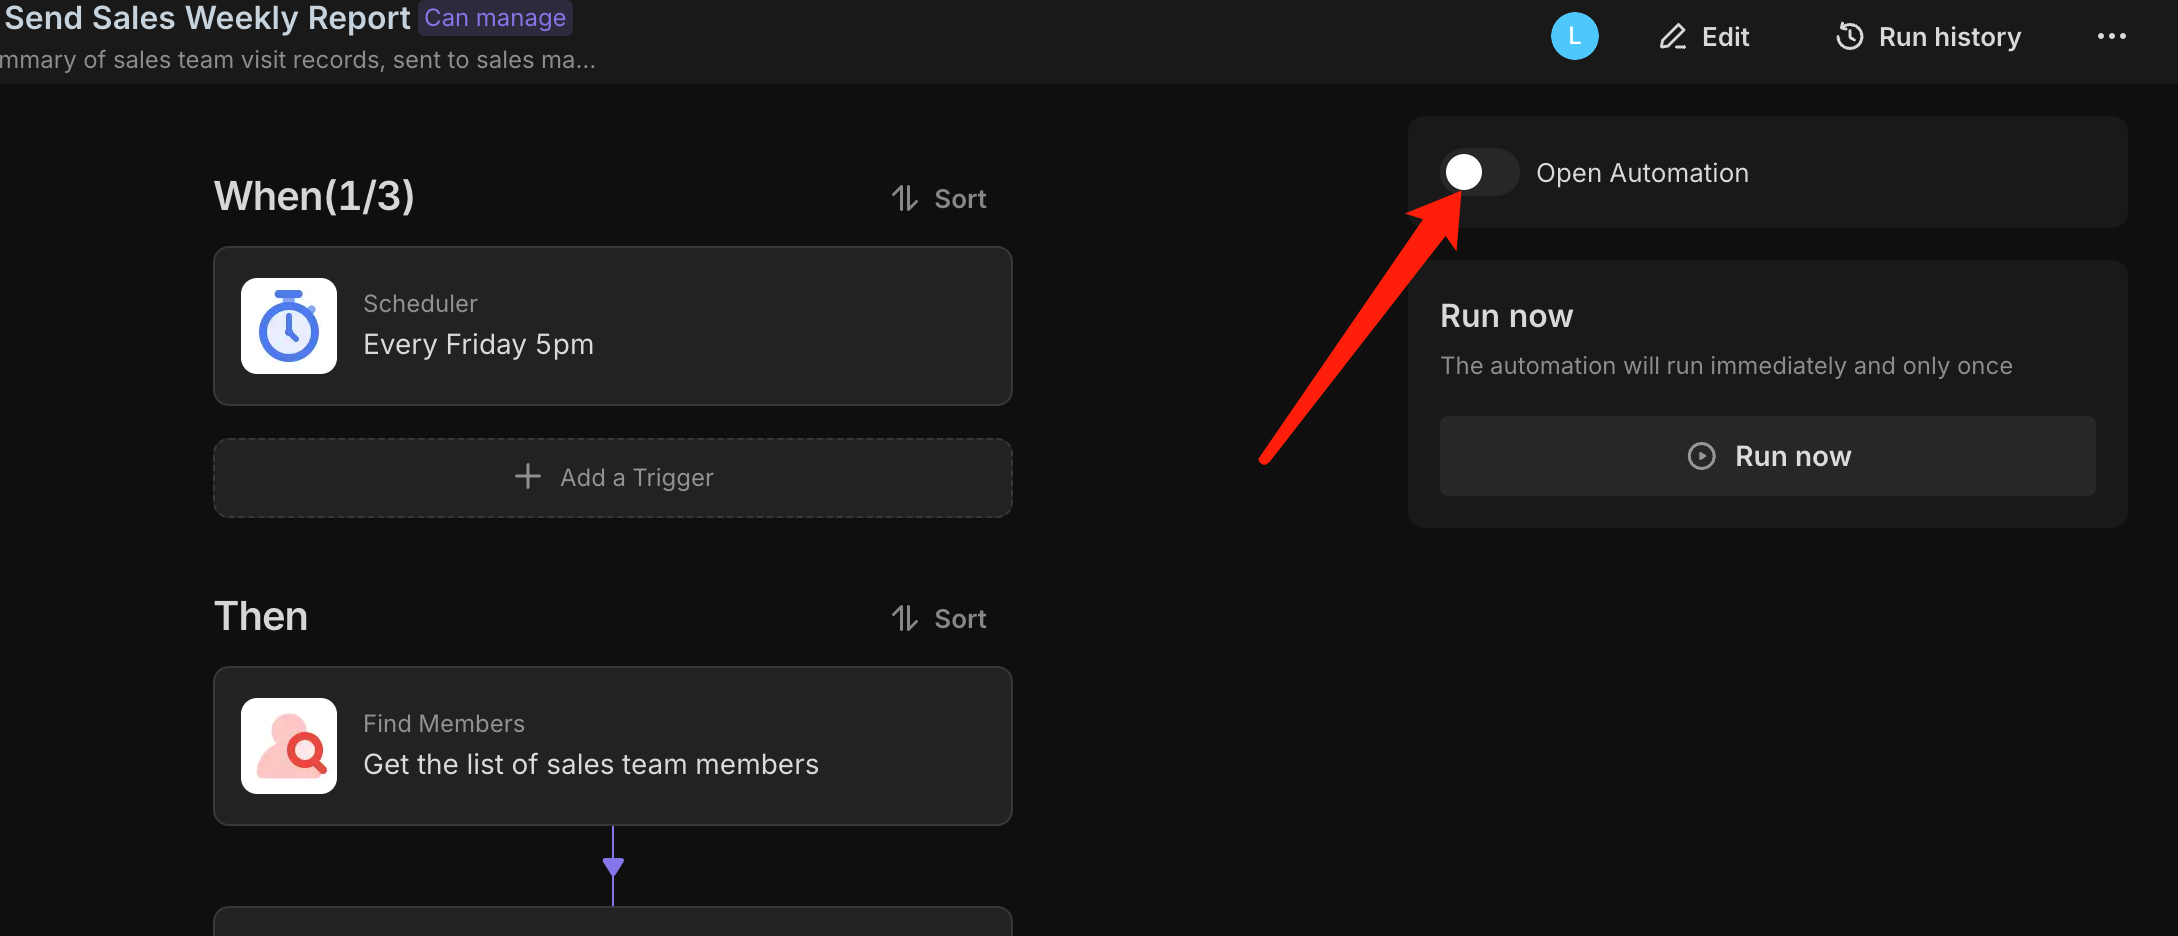Add a Trigger
Screen dimensions: 2178x936
click(613, 478)
